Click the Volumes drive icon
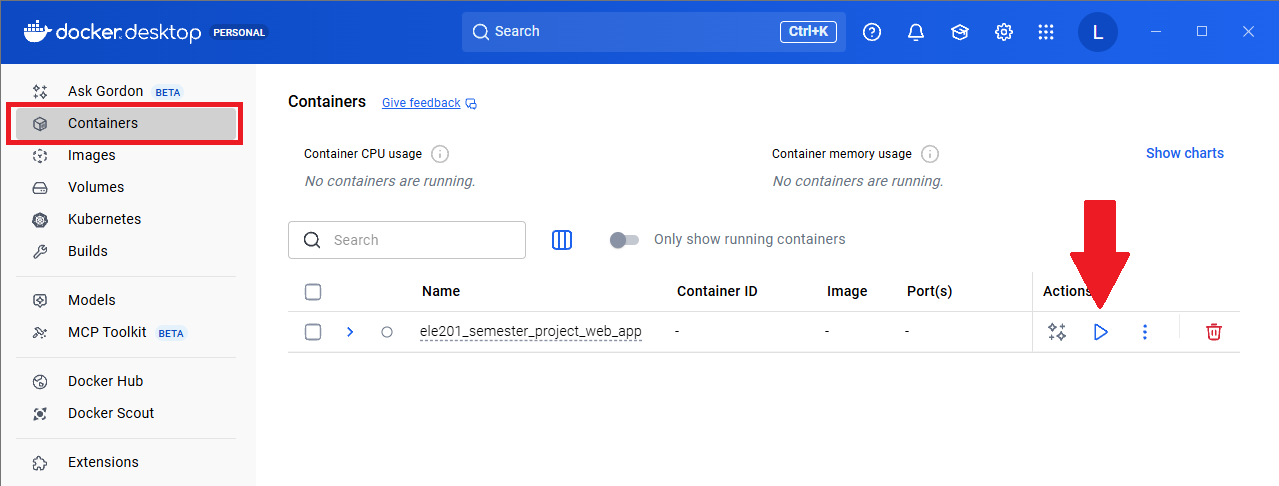The width and height of the screenshot is (1279, 486). click(x=40, y=188)
